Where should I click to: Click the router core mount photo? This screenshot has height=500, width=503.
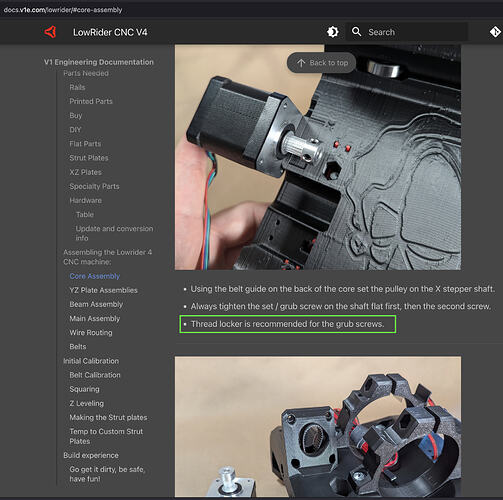click(318, 427)
